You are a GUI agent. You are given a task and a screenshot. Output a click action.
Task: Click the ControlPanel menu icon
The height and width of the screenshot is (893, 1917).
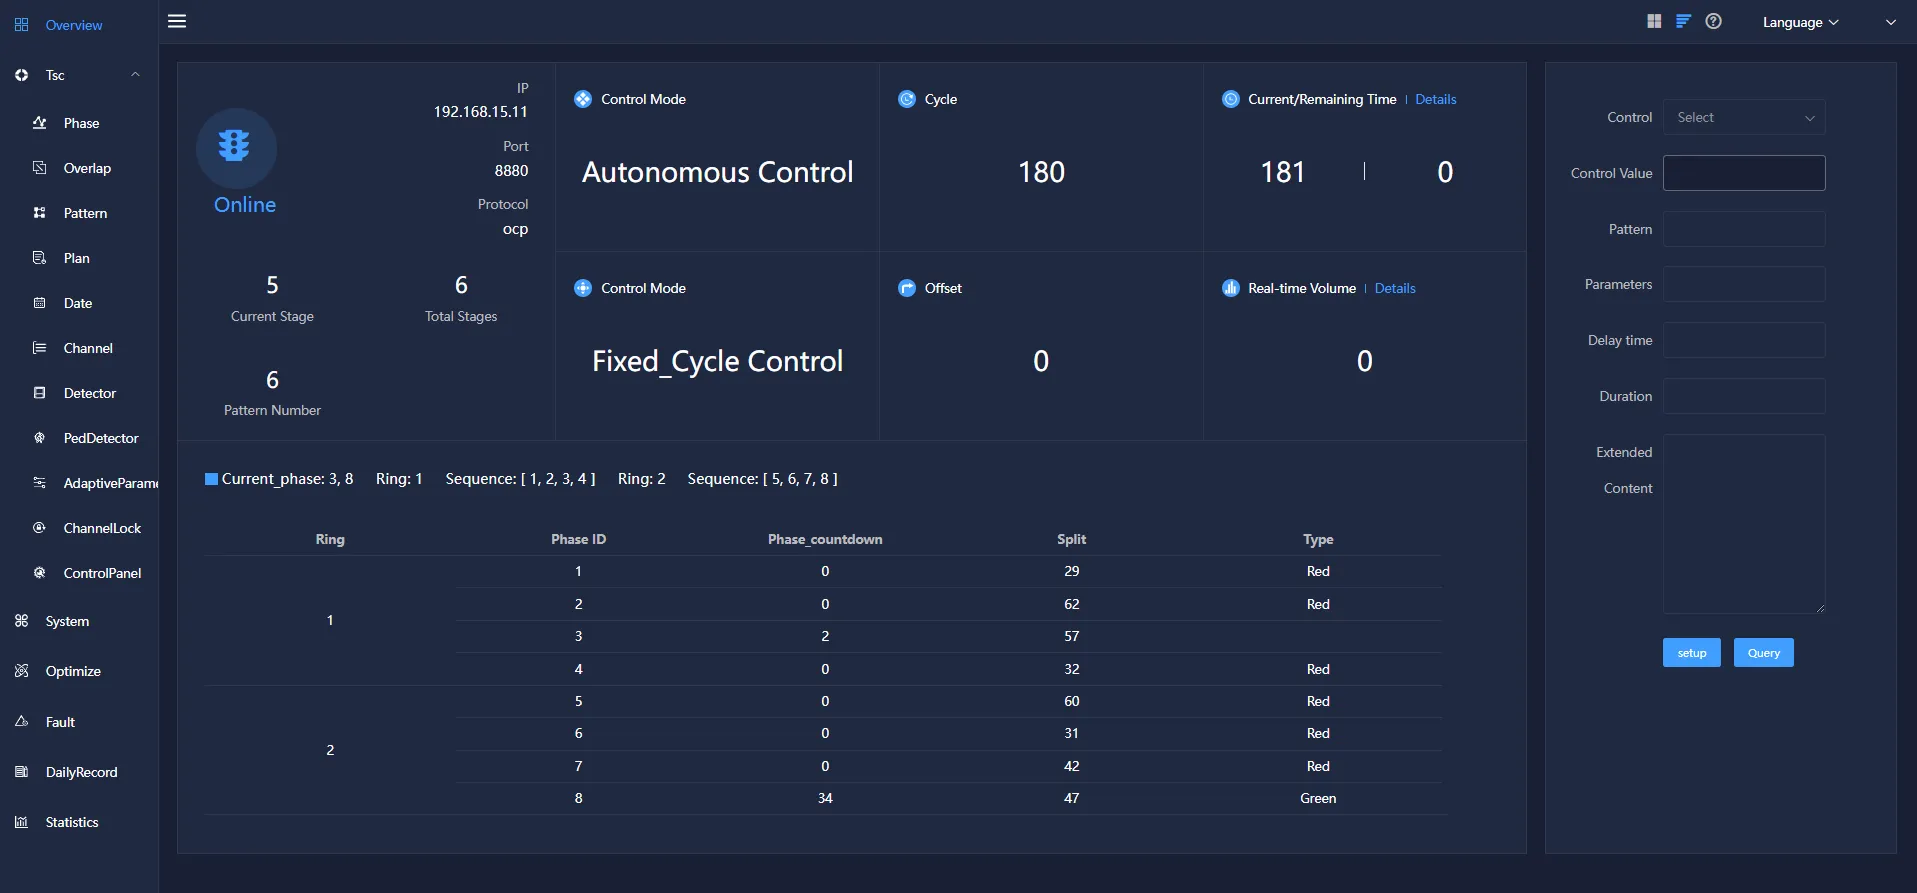[x=40, y=573]
